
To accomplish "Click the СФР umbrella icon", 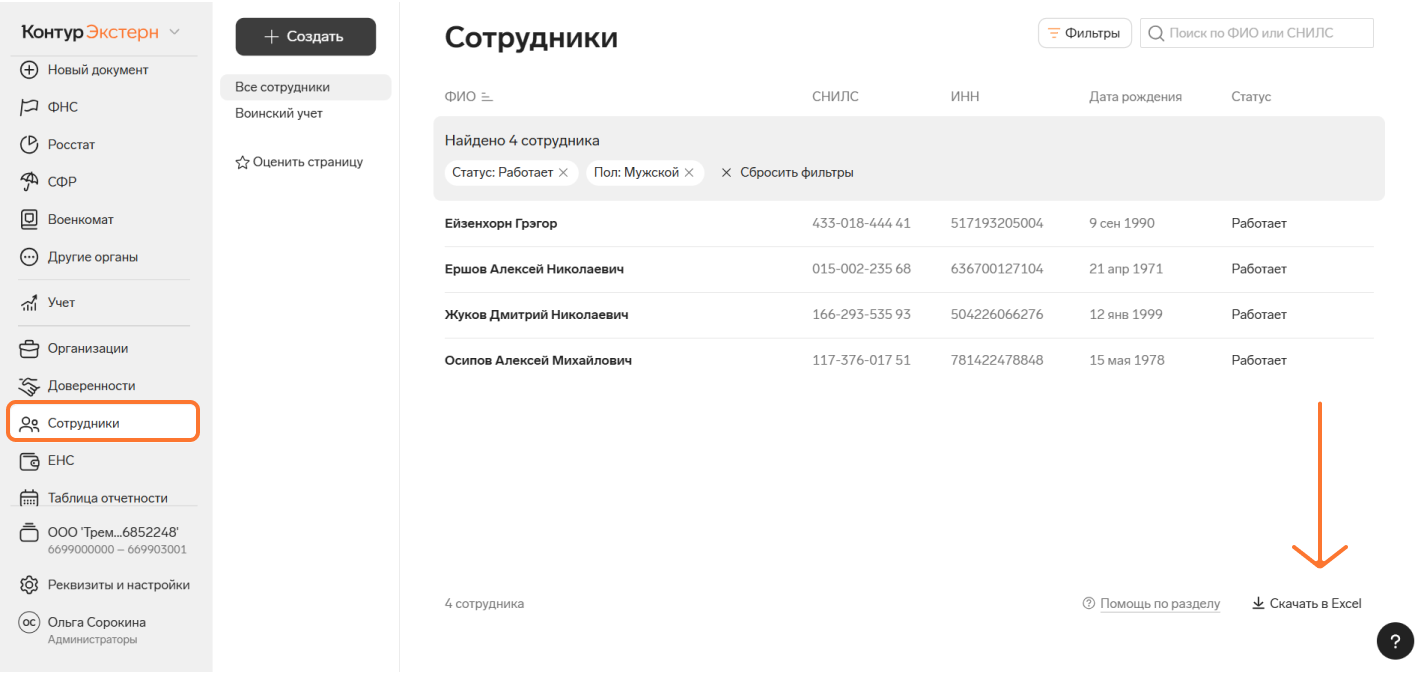I will point(29,182).
